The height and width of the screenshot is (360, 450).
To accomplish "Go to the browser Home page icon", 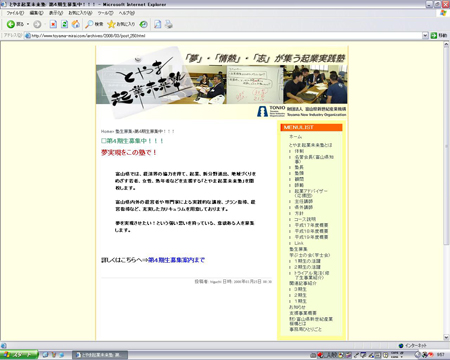I will (76, 24).
